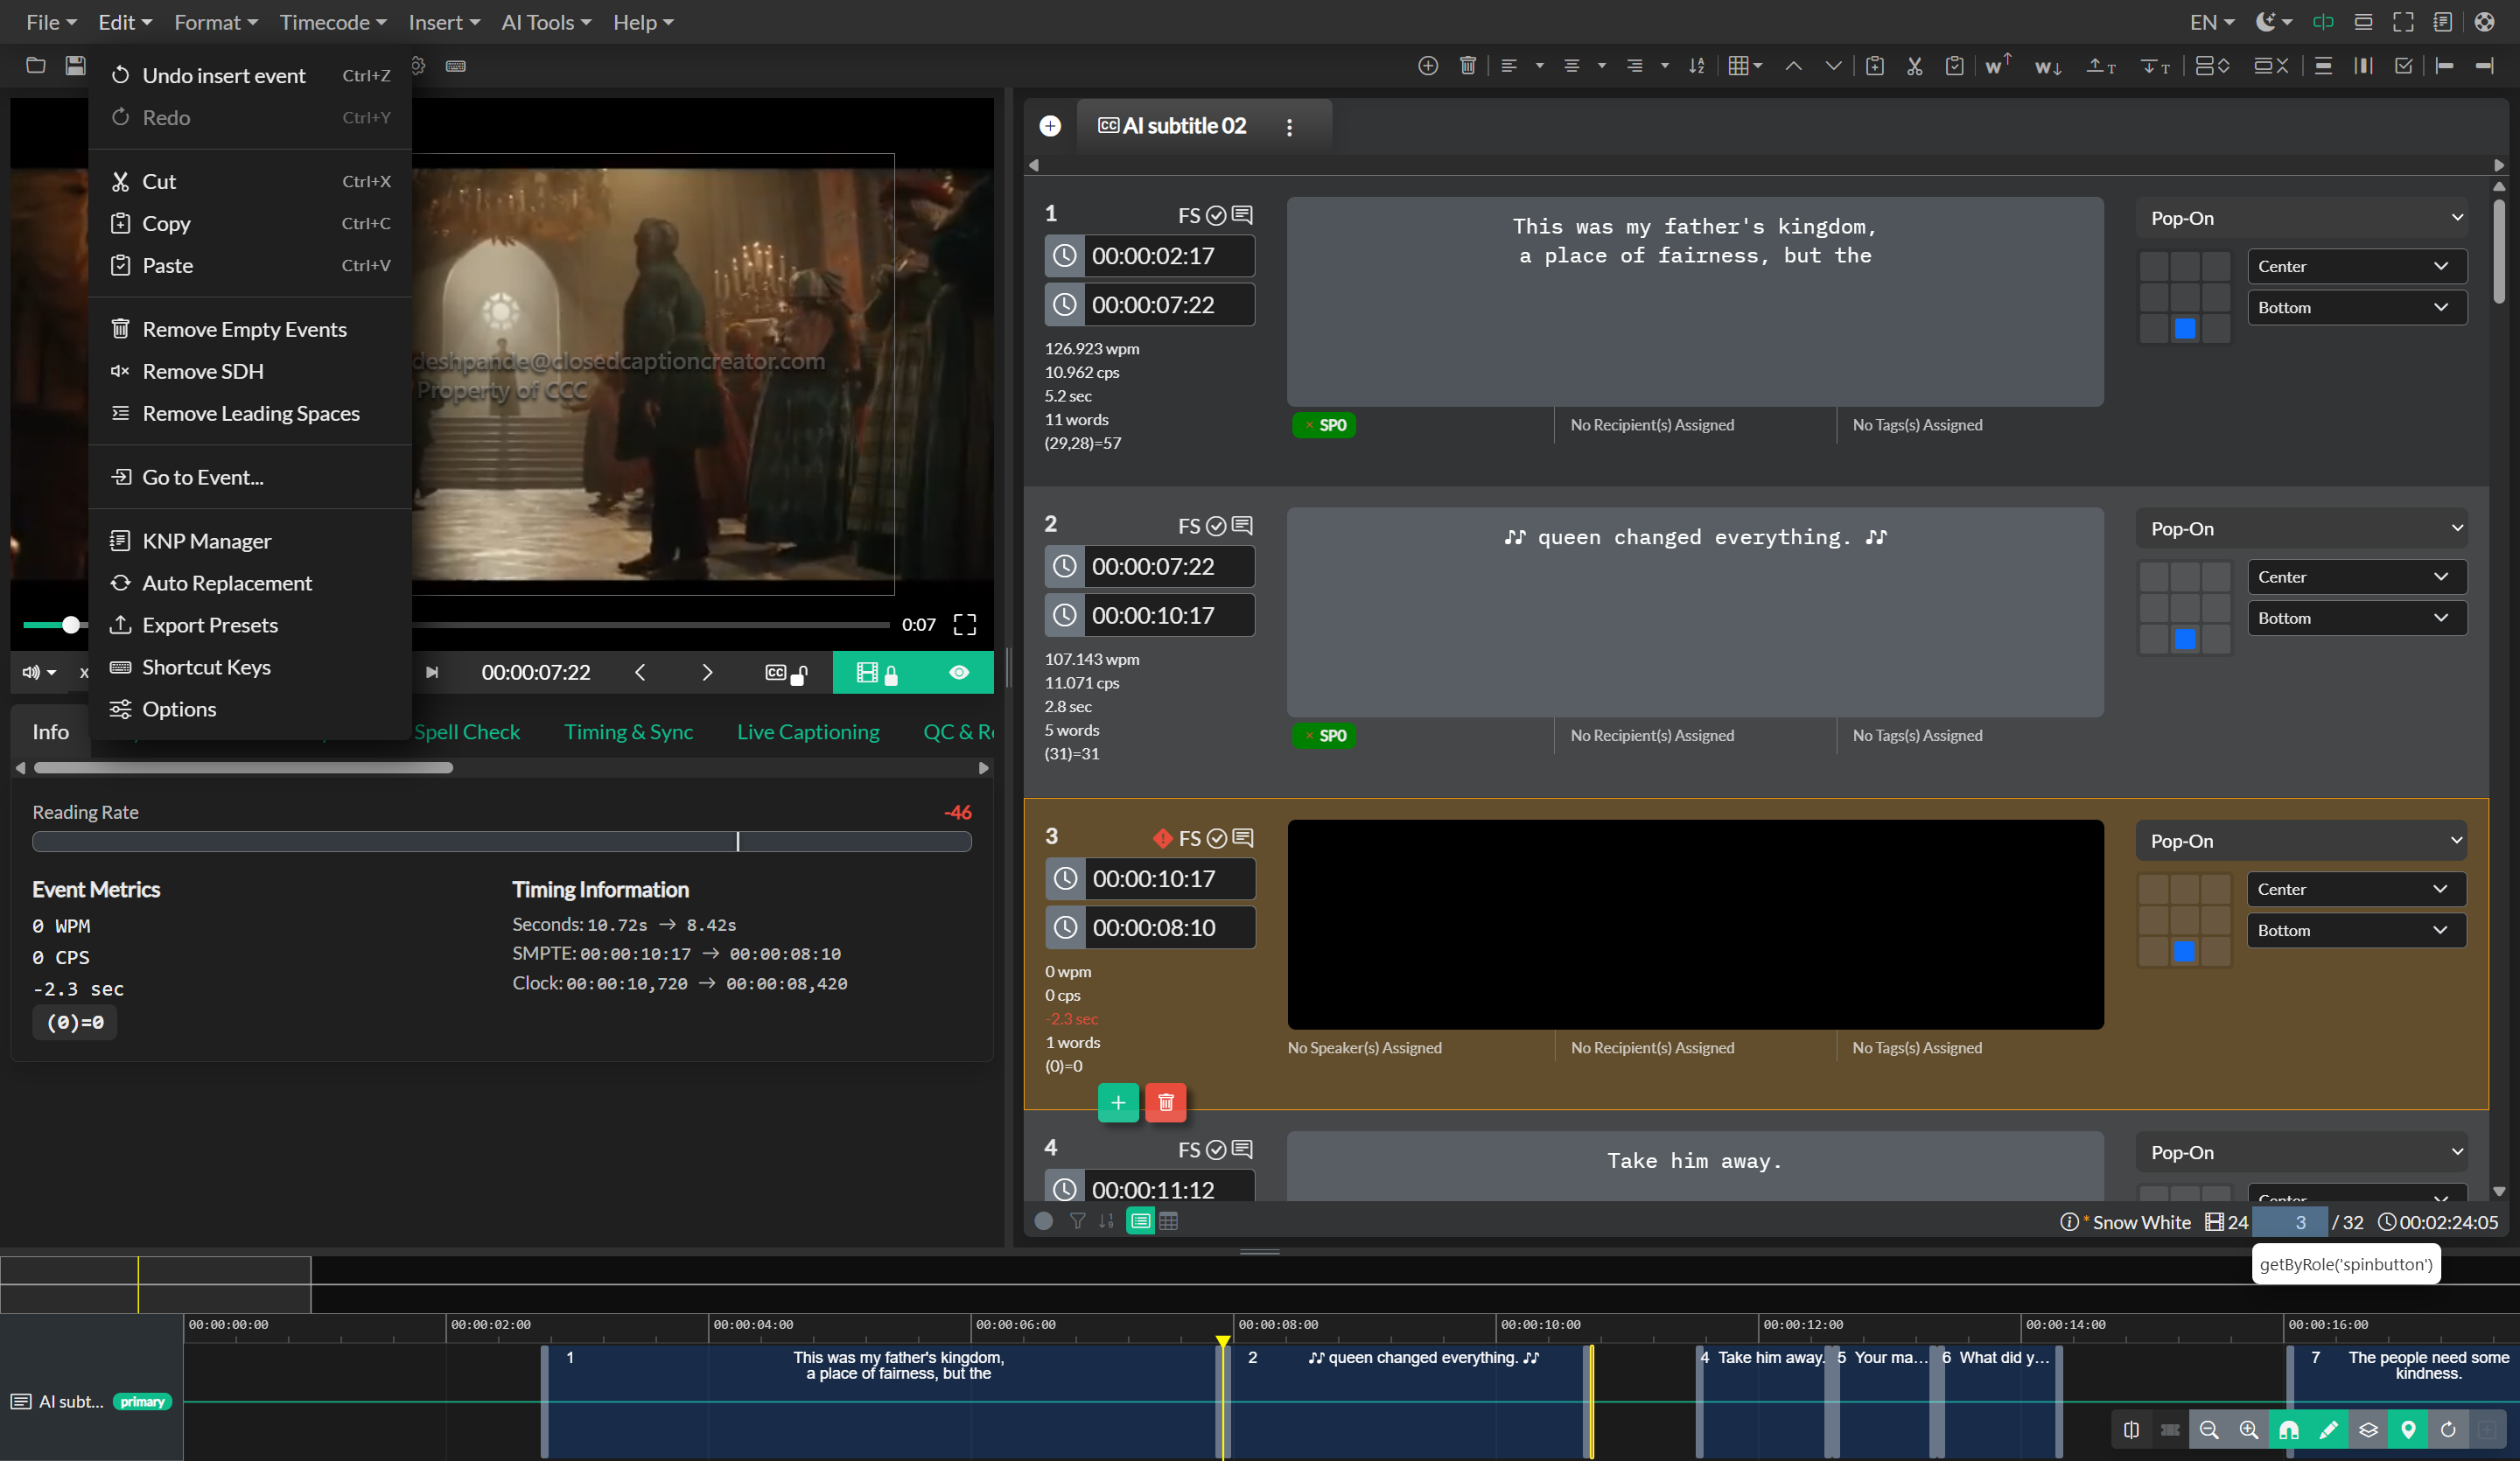Open the volume dropdown arrow
This screenshot has height=1461, width=2520.
(x=51, y=673)
